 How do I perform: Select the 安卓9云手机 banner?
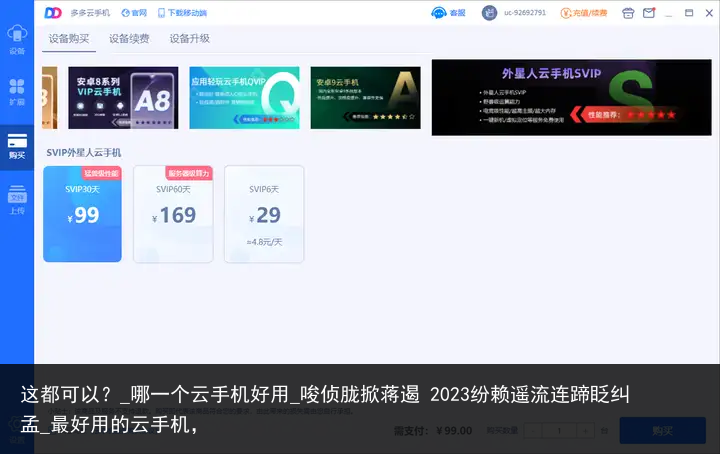(366, 98)
